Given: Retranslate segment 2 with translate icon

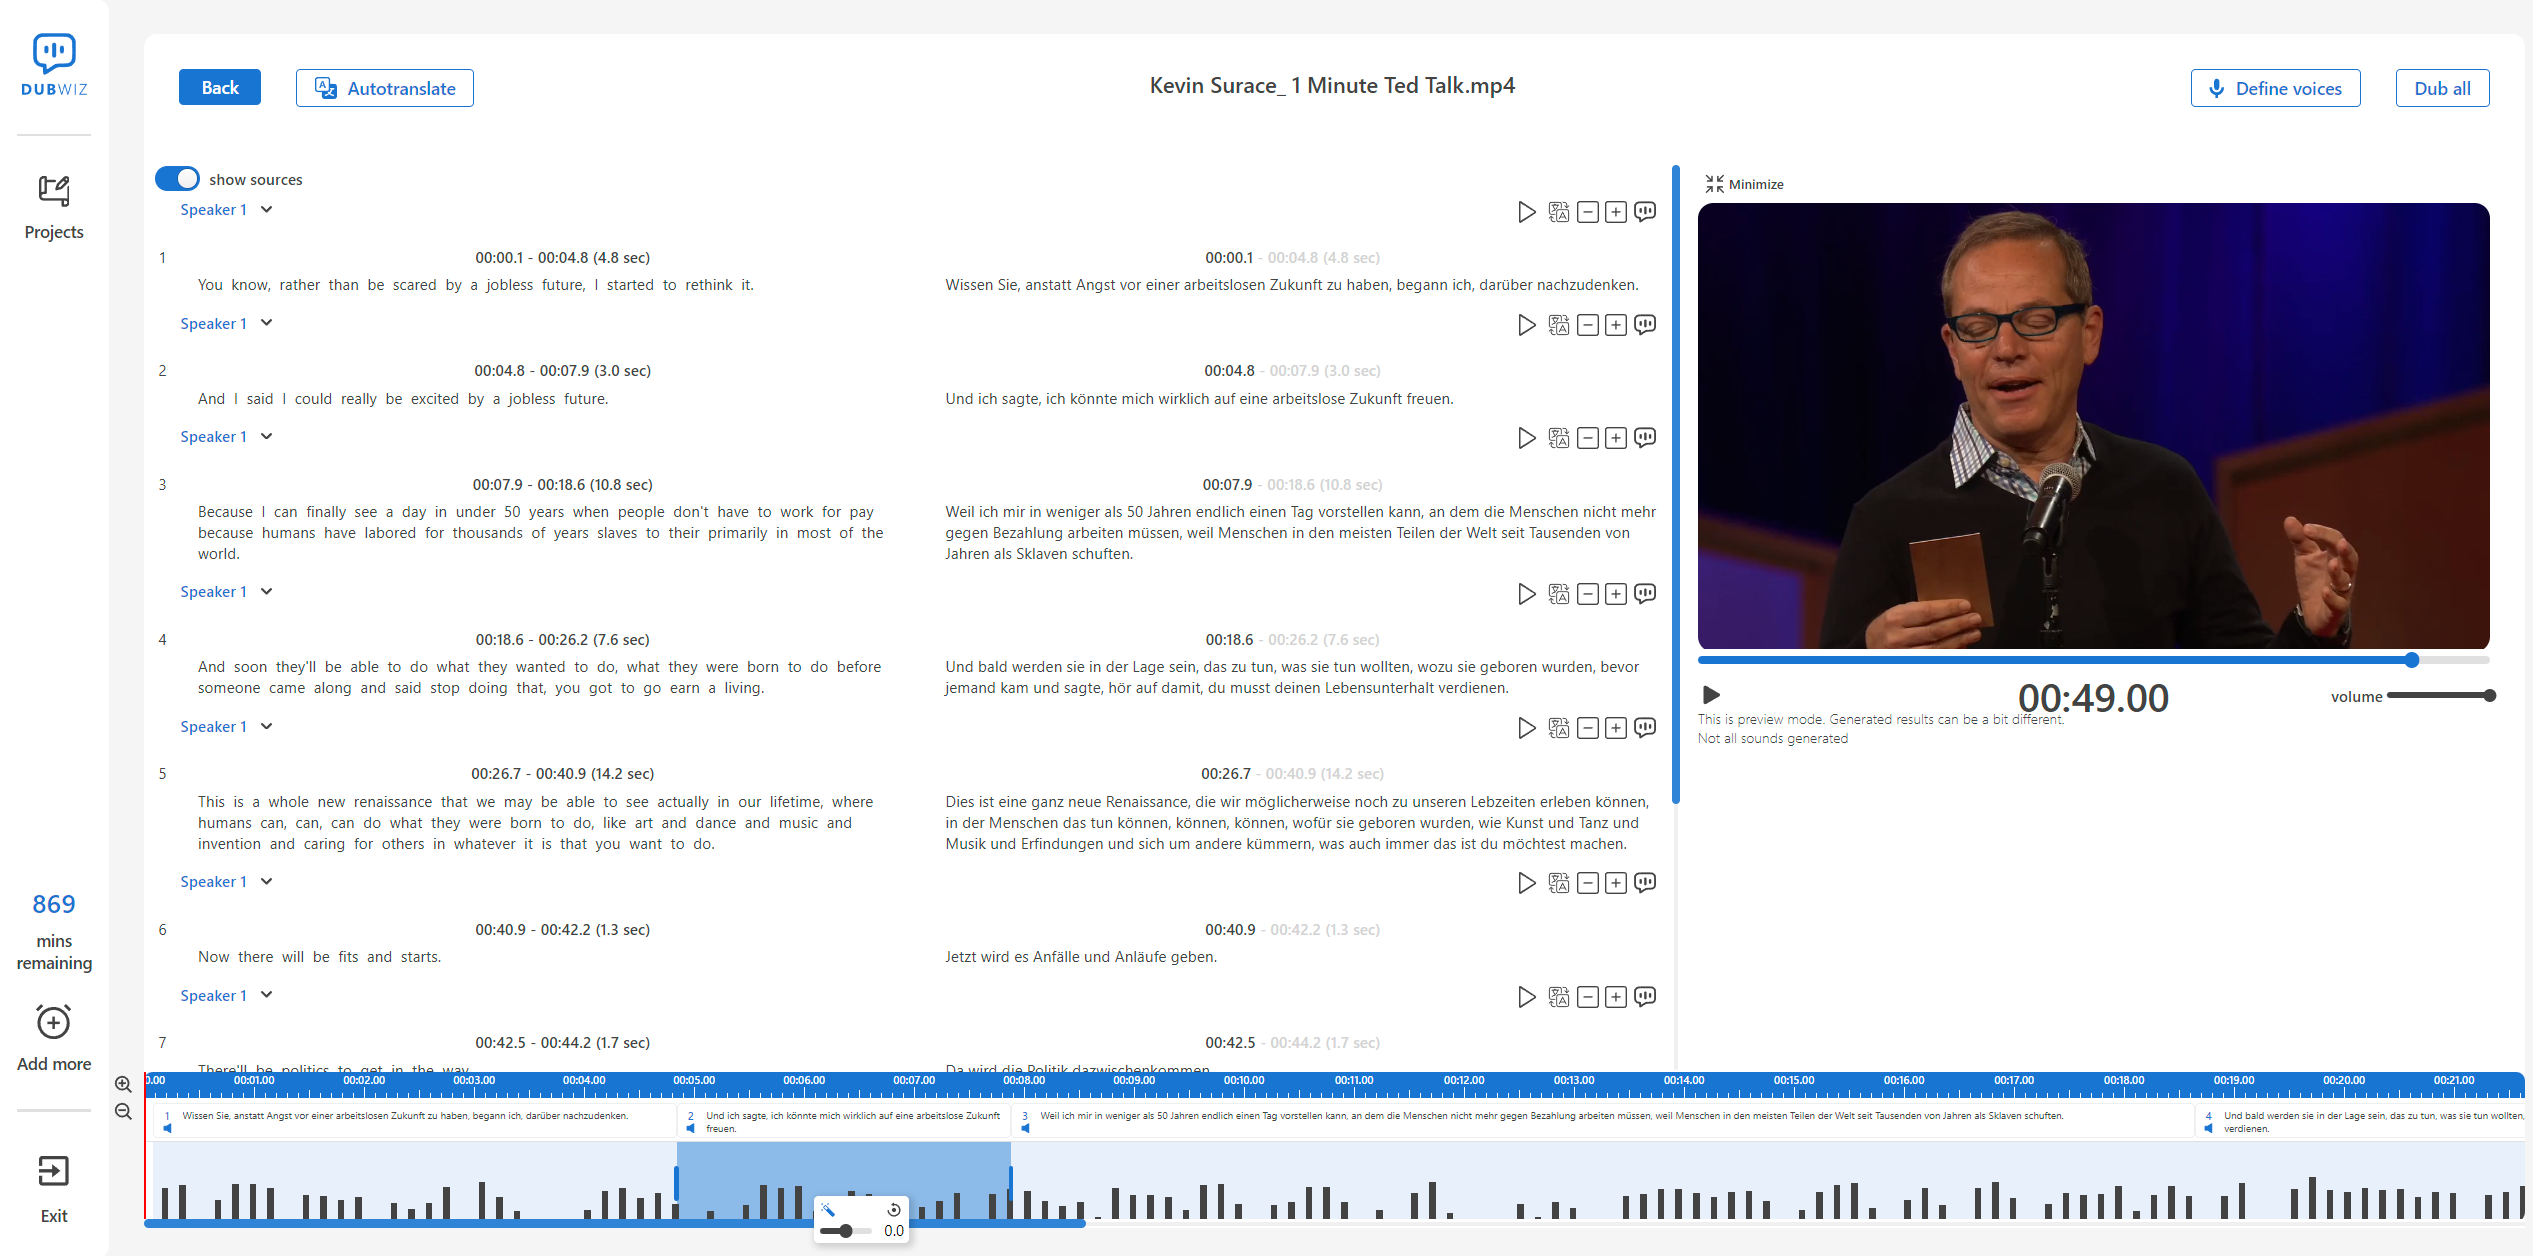Looking at the screenshot, I should (1558, 325).
